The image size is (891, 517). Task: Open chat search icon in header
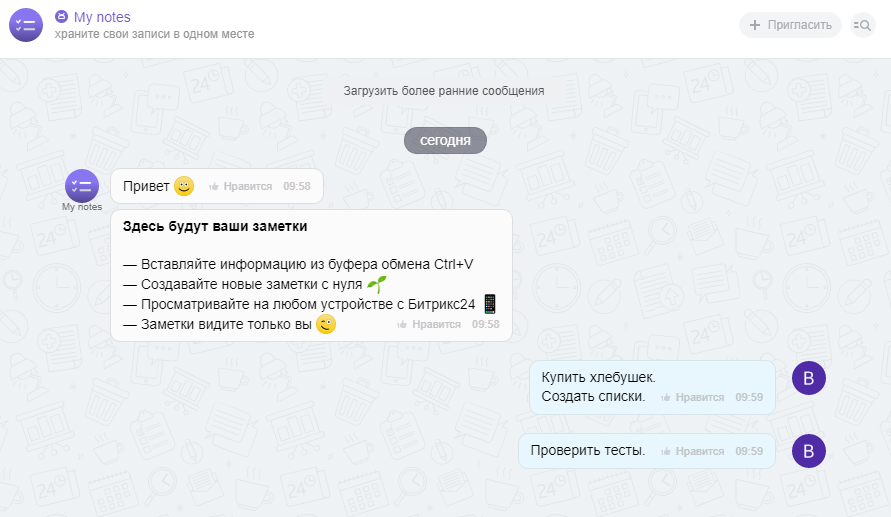(863, 25)
